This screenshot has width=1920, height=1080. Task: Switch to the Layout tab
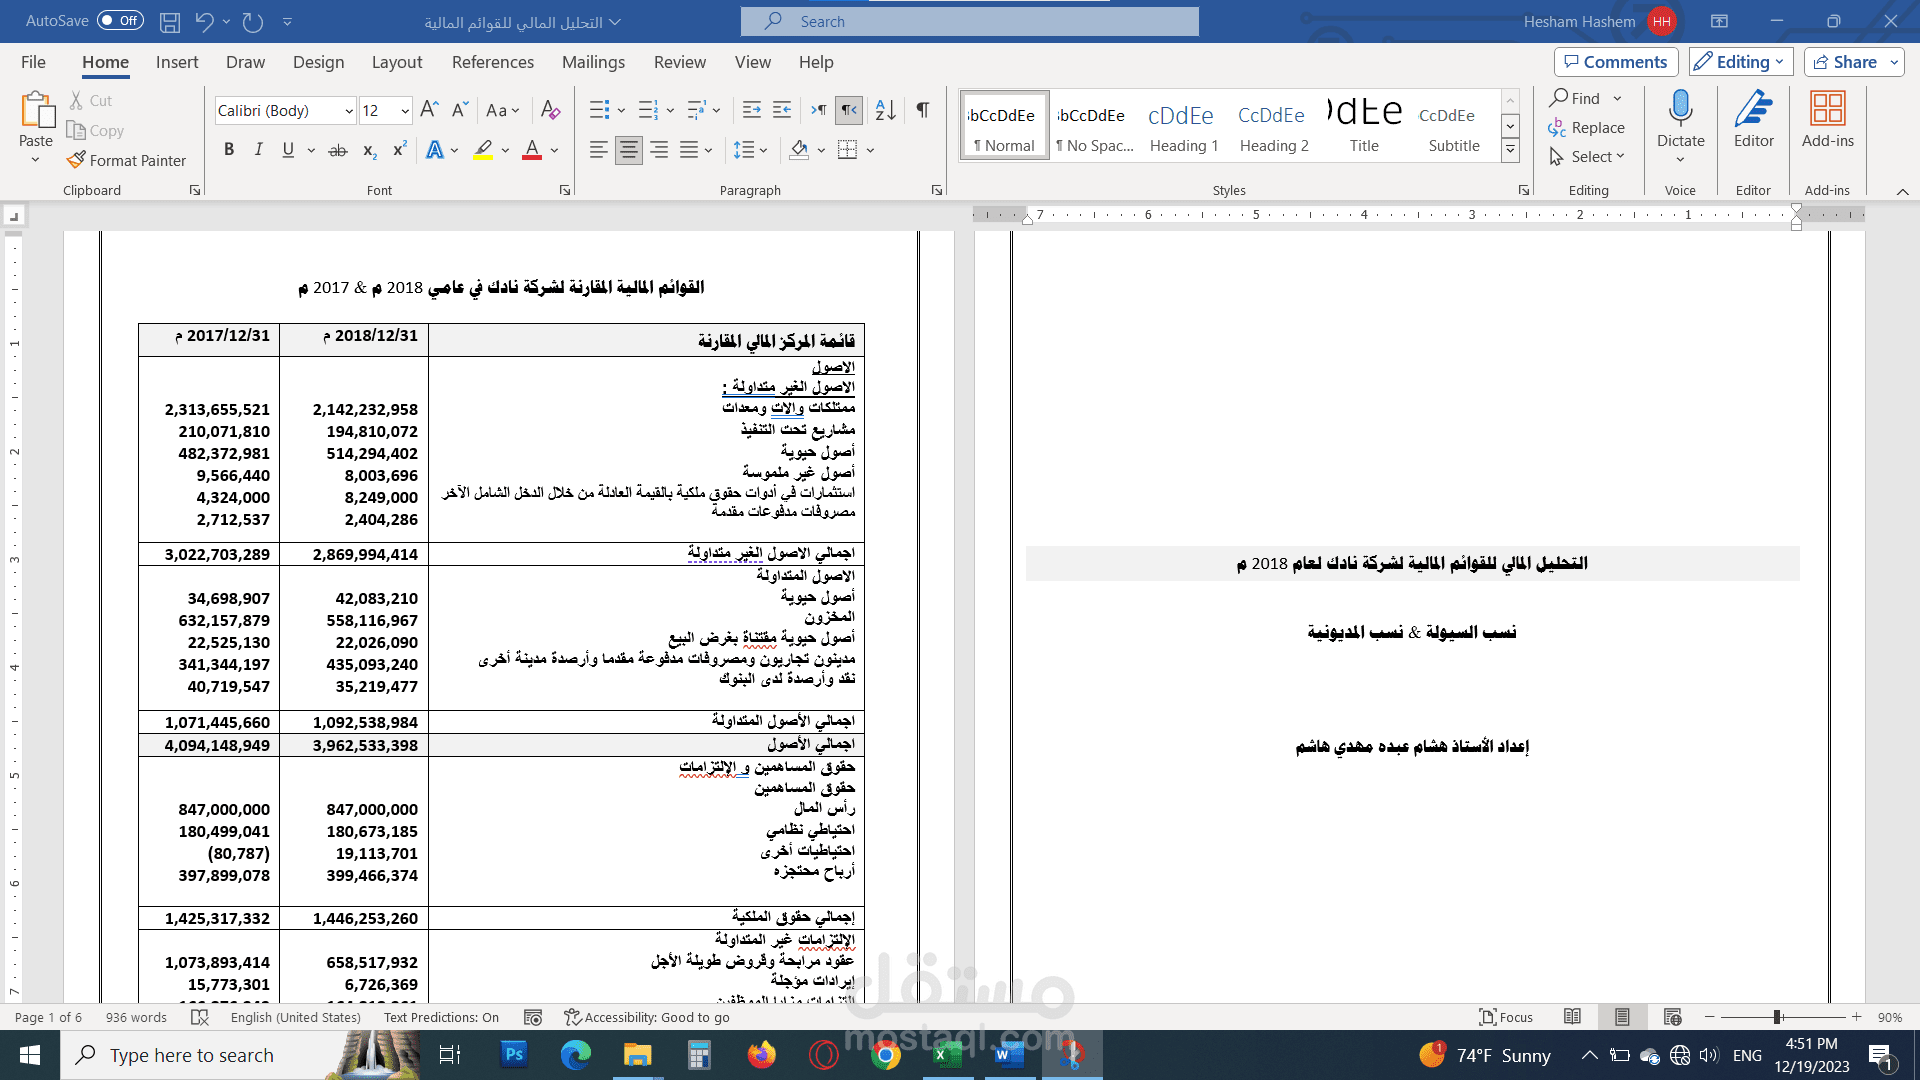coord(397,62)
